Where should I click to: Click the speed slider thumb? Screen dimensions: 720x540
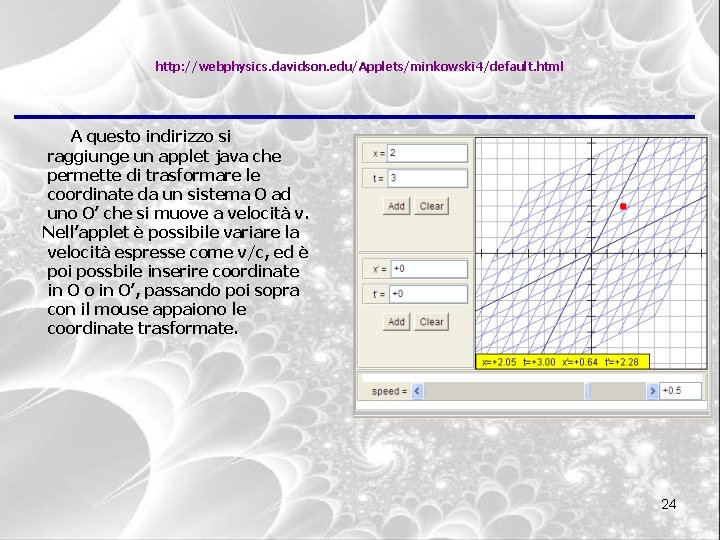(587, 391)
